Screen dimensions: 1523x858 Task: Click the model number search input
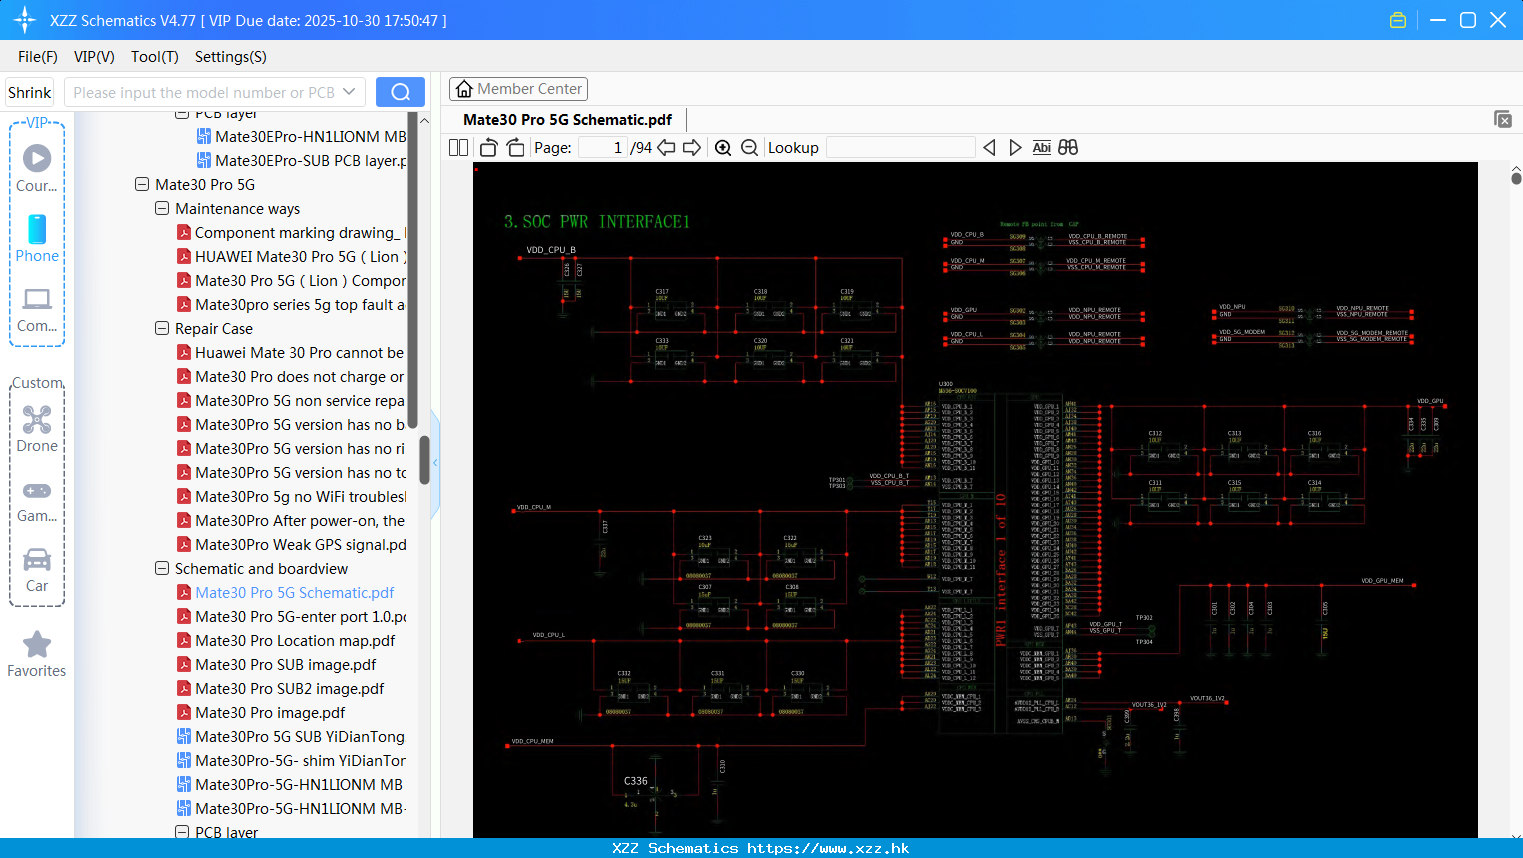[204, 92]
